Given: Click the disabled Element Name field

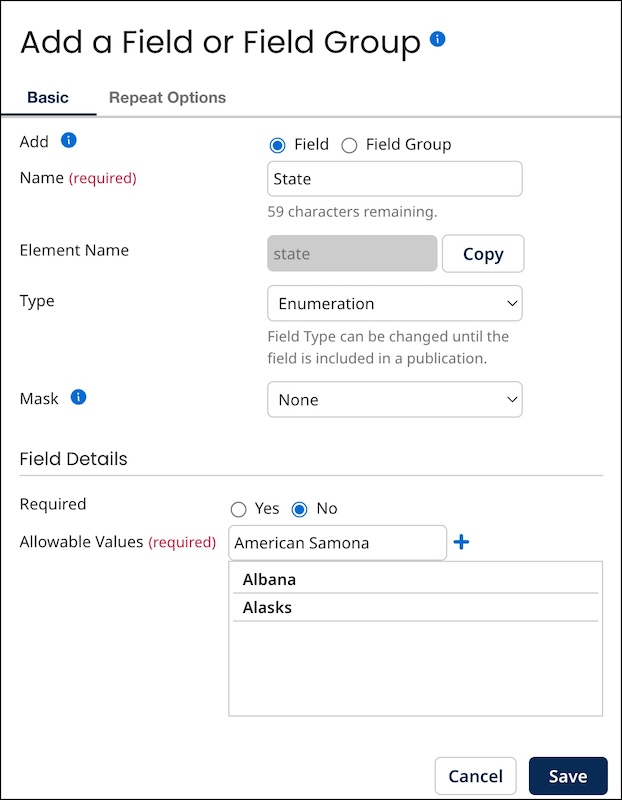Looking at the screenshot, I should (x=352, y=254).
